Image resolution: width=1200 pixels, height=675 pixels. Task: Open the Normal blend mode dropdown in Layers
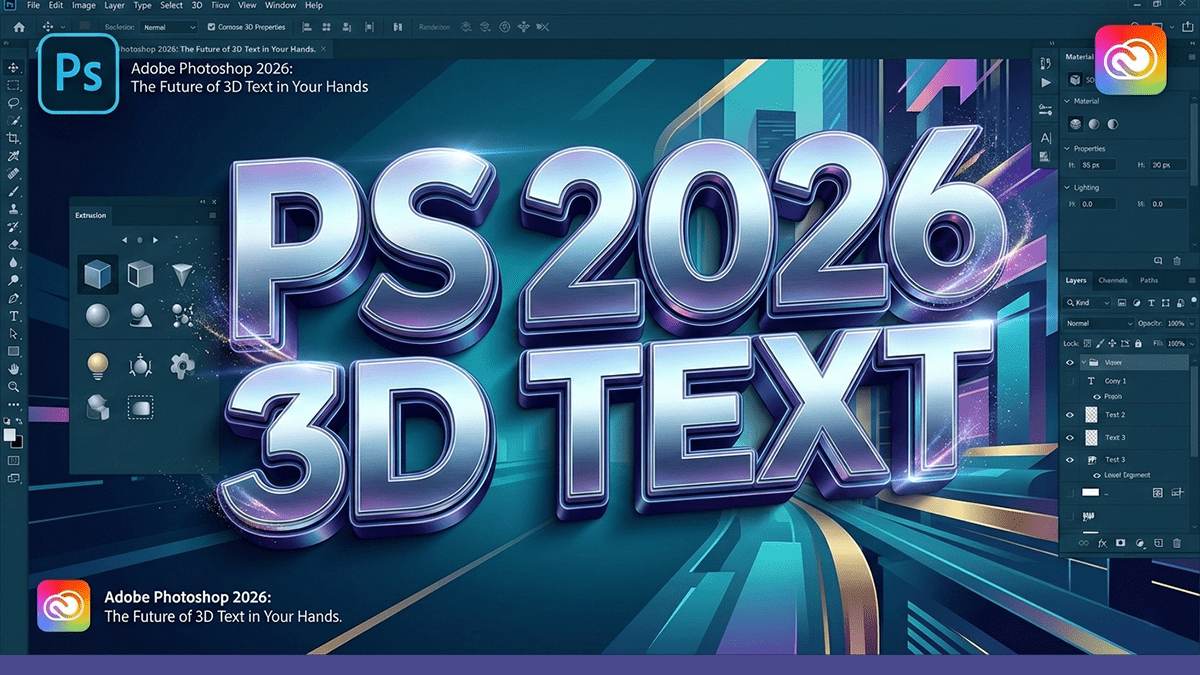[1099, 324]
